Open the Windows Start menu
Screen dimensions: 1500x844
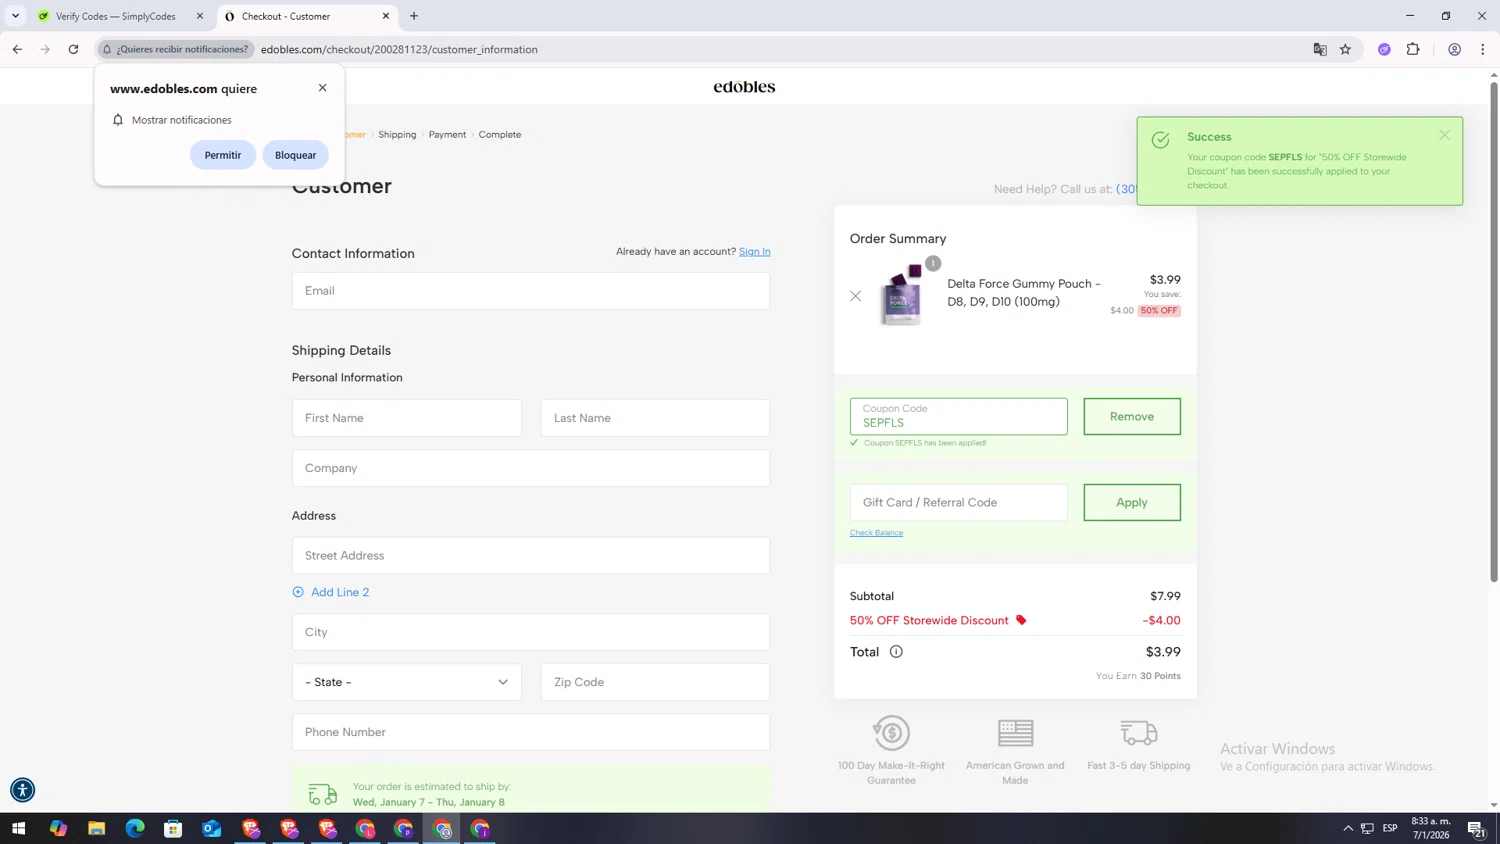(x=18, y=828)
